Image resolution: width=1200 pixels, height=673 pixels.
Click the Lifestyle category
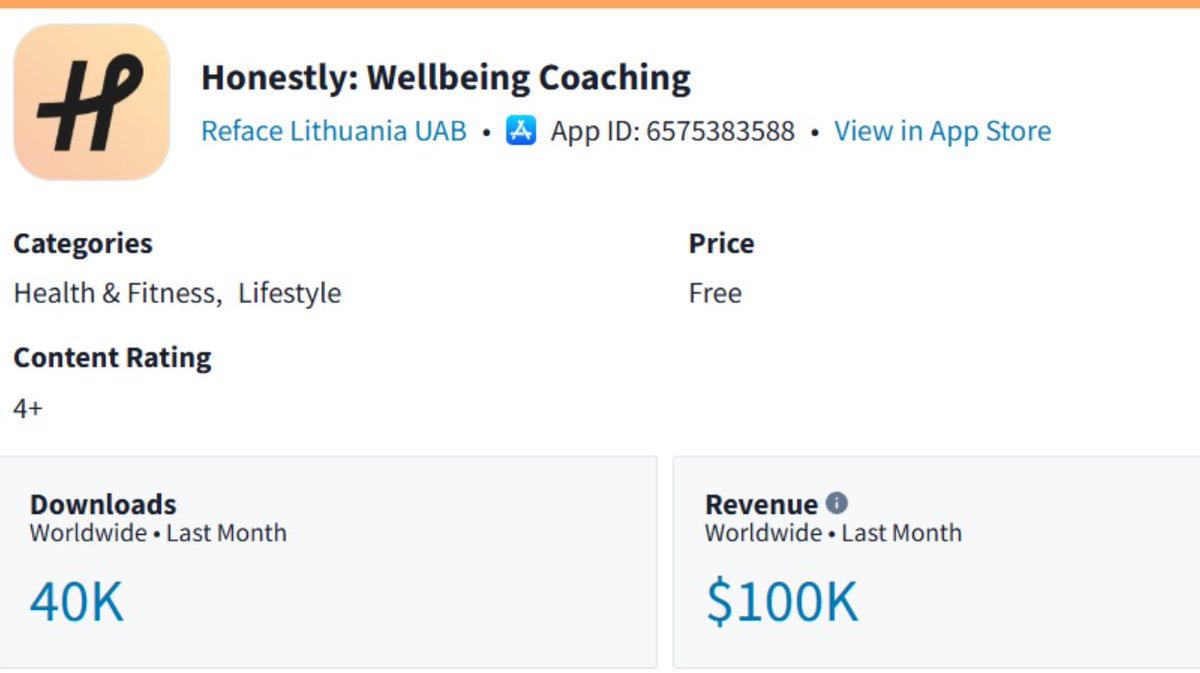click(290, 293)
